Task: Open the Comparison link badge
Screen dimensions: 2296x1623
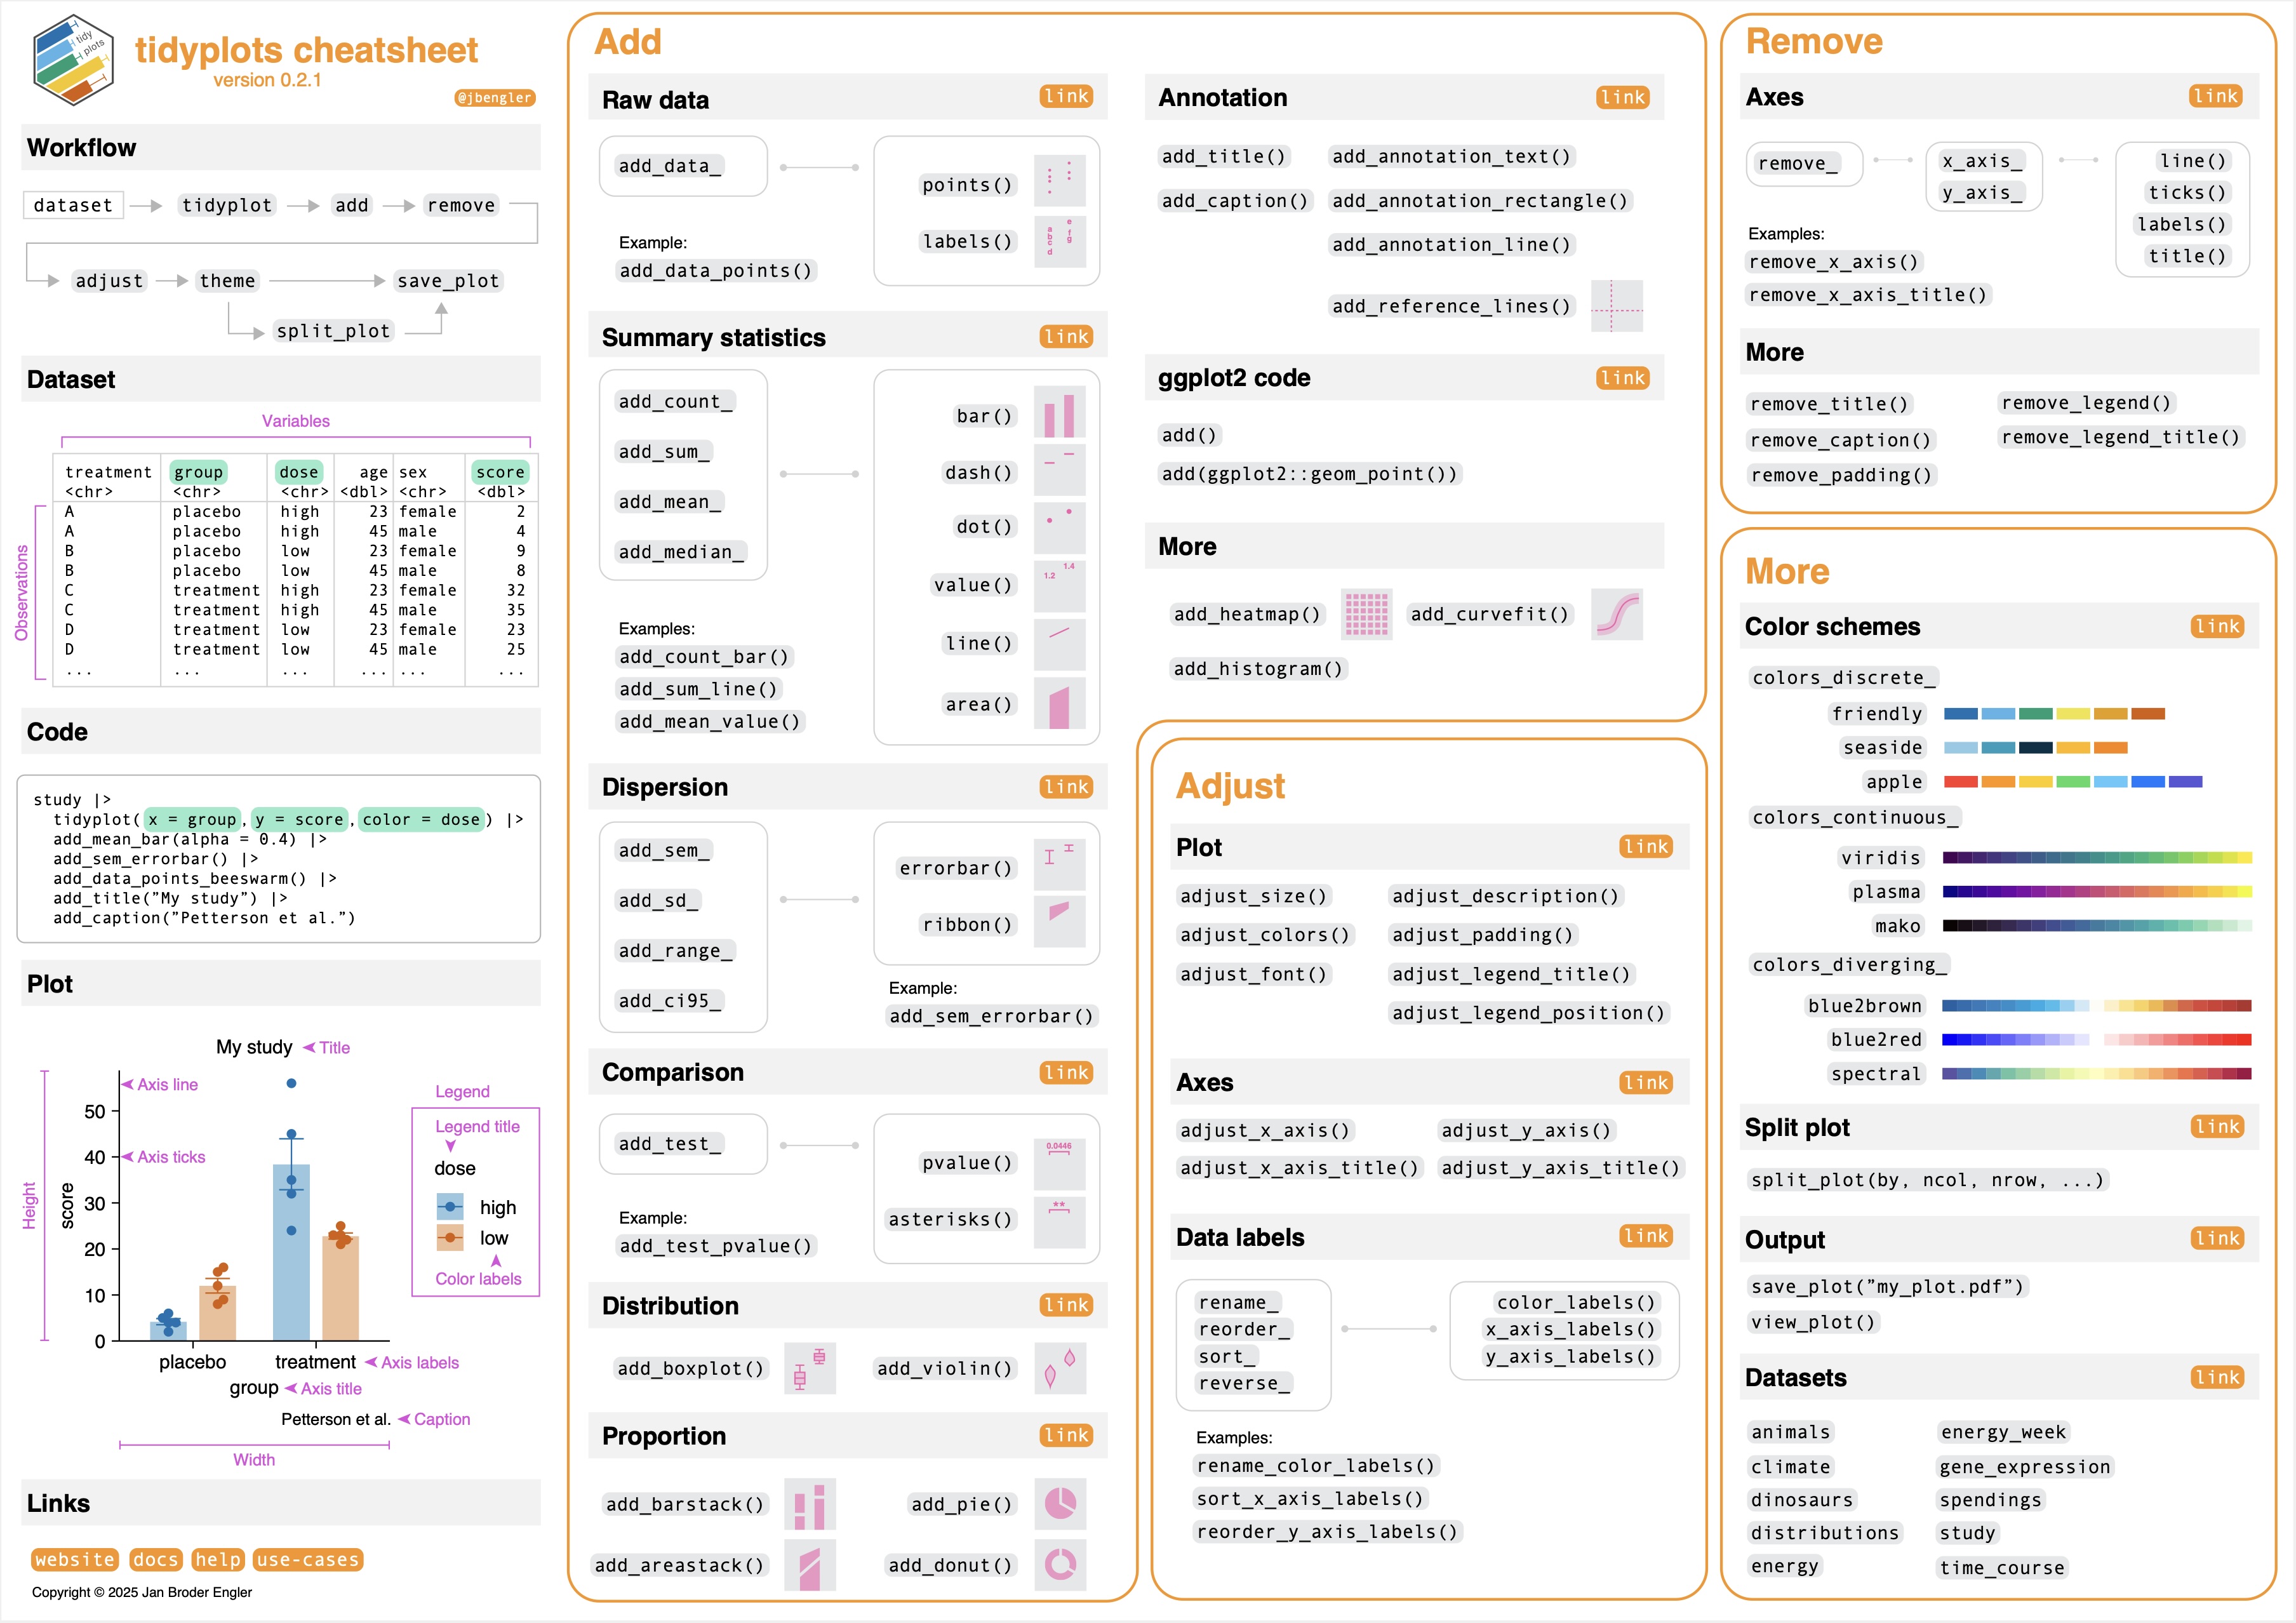Action: pos(1066,1072)
